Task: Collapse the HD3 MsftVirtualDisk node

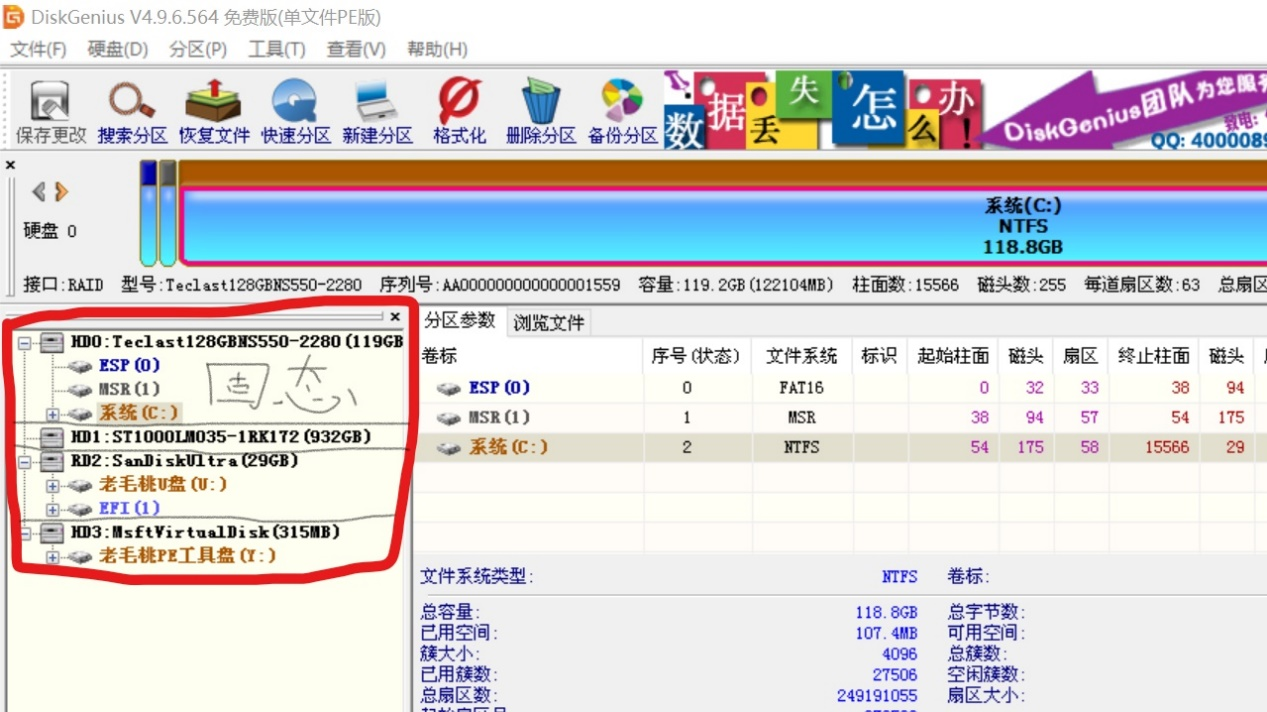Action: coord(26,532)
